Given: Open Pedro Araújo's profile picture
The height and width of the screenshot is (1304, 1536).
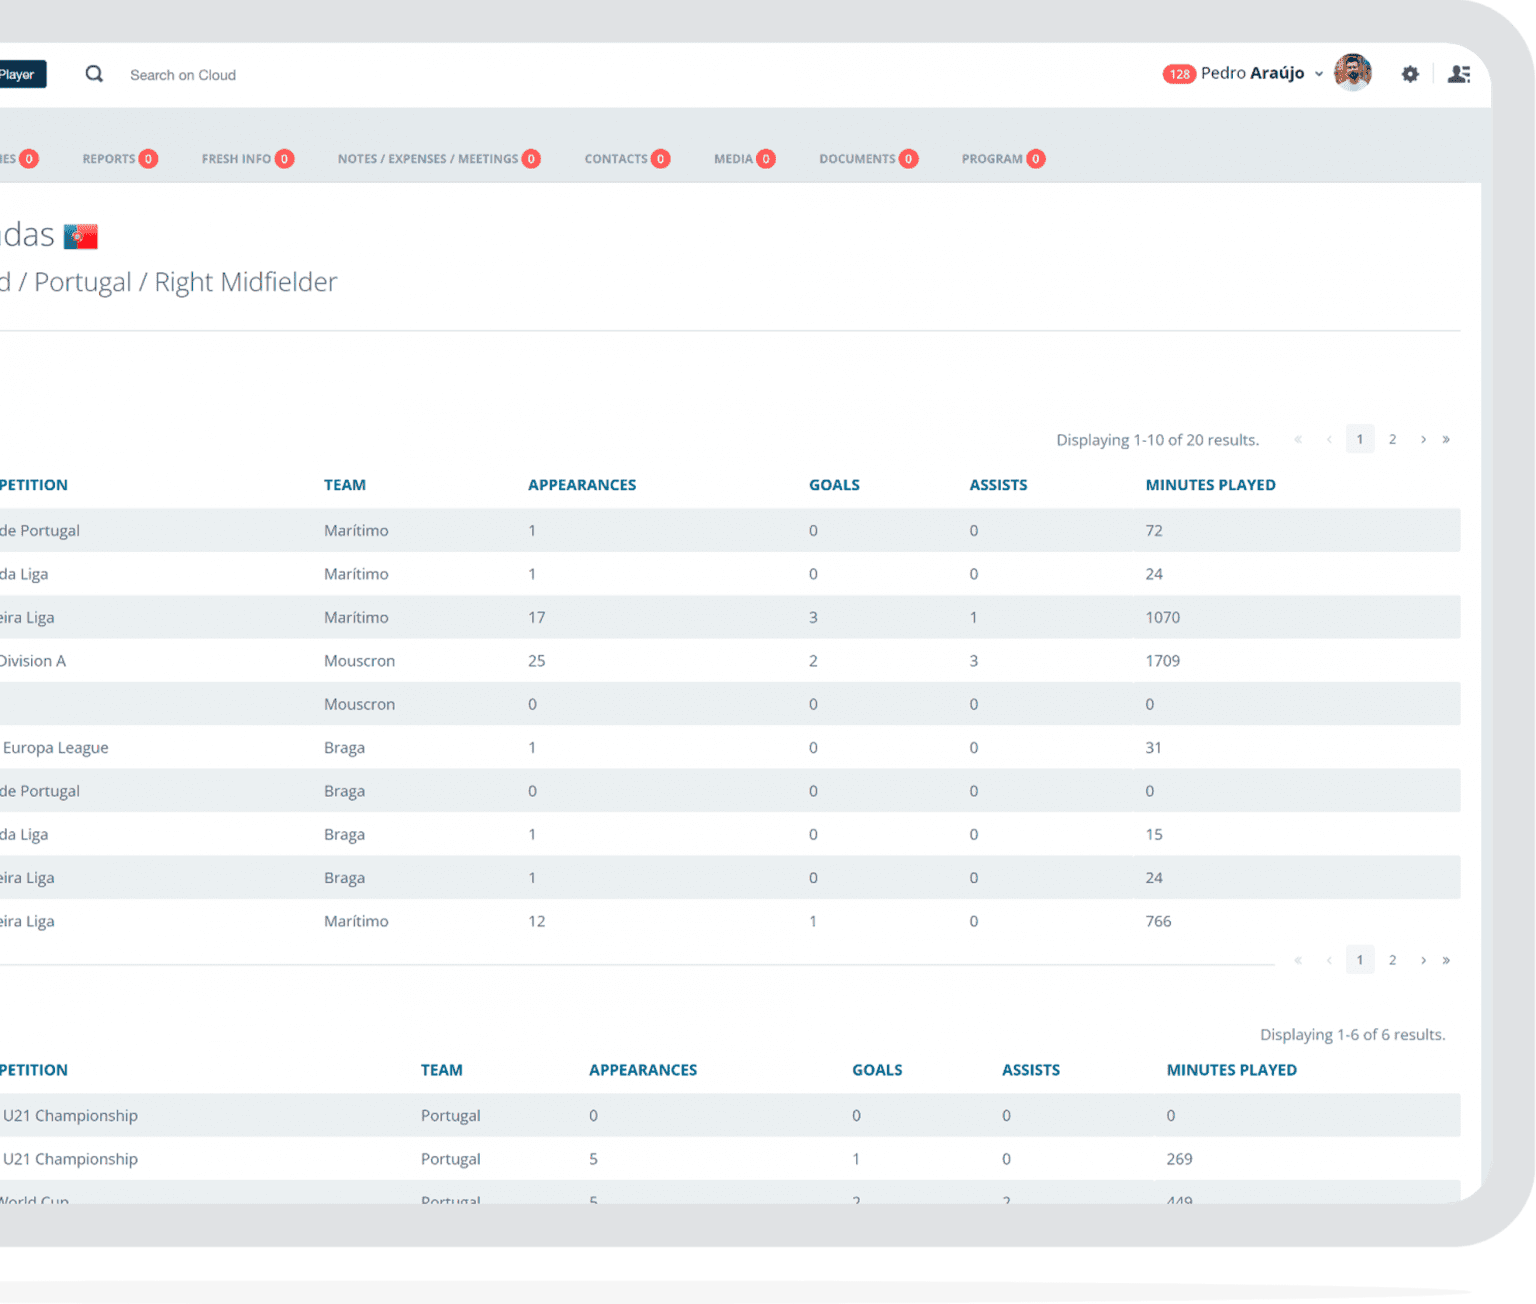Looking at the screenshot, I should [1353, 73].
